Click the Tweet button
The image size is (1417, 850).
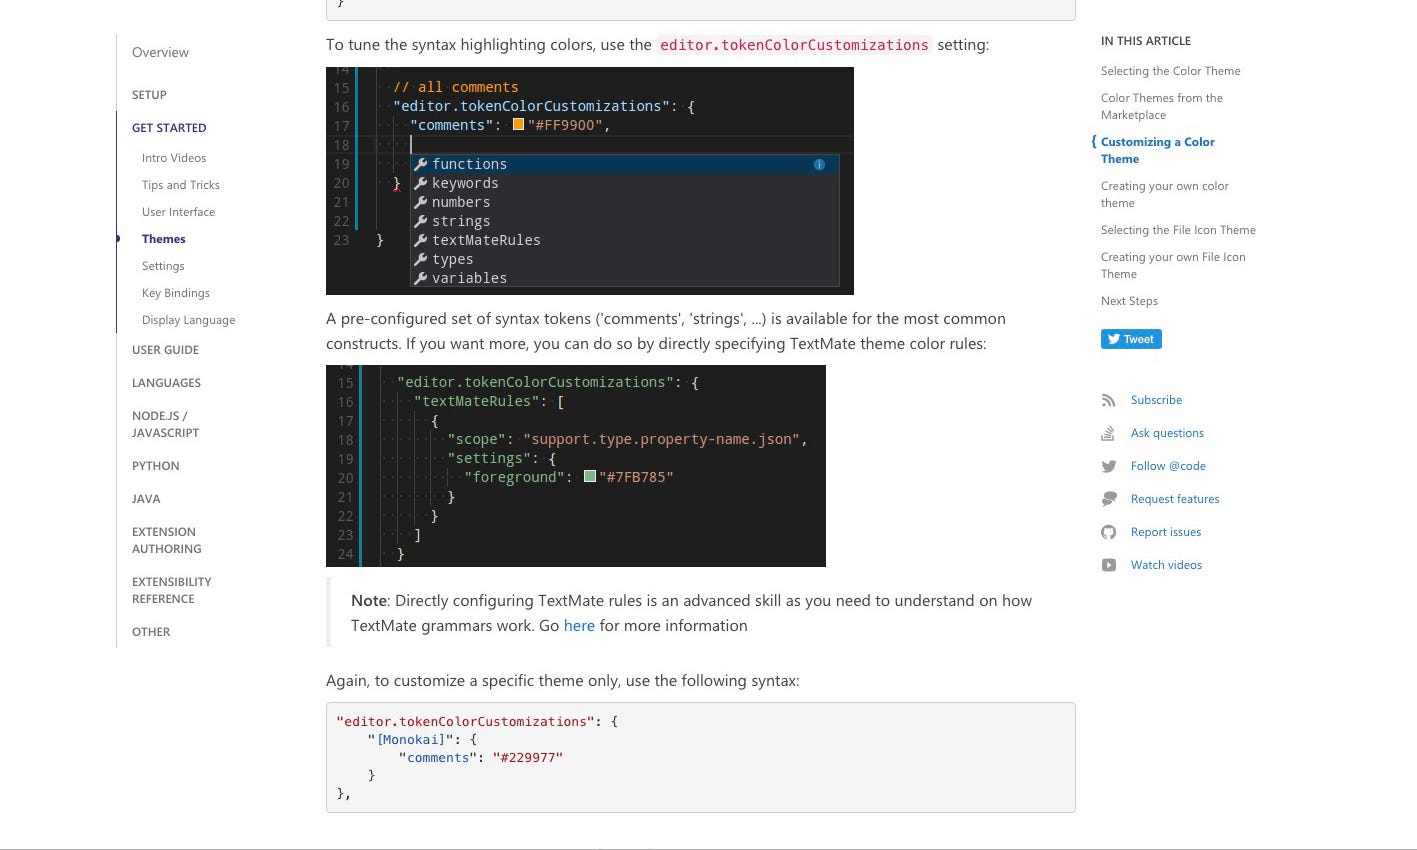(x=1131, y=338)
